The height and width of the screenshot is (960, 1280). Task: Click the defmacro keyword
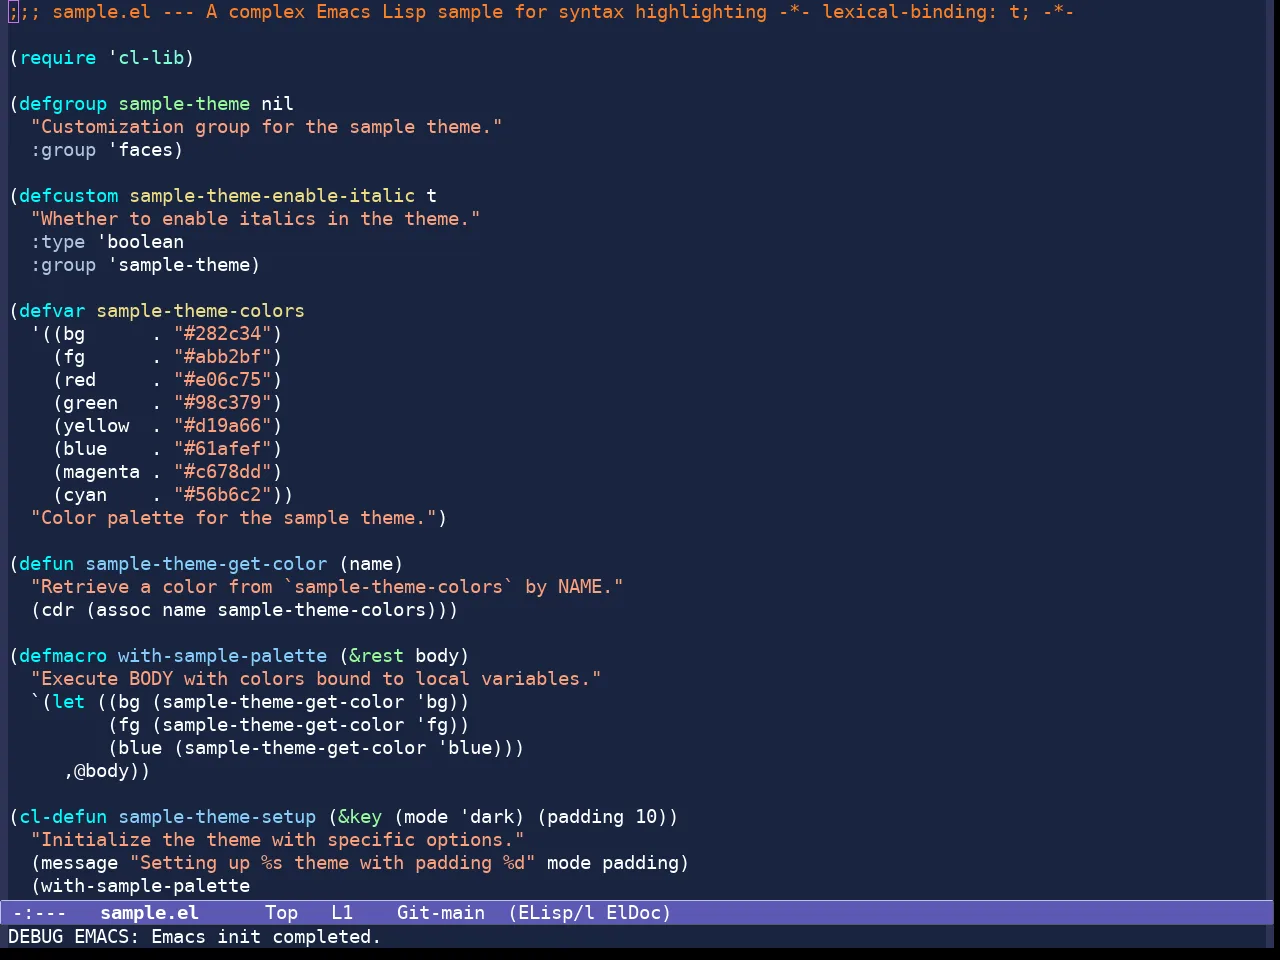63,656
